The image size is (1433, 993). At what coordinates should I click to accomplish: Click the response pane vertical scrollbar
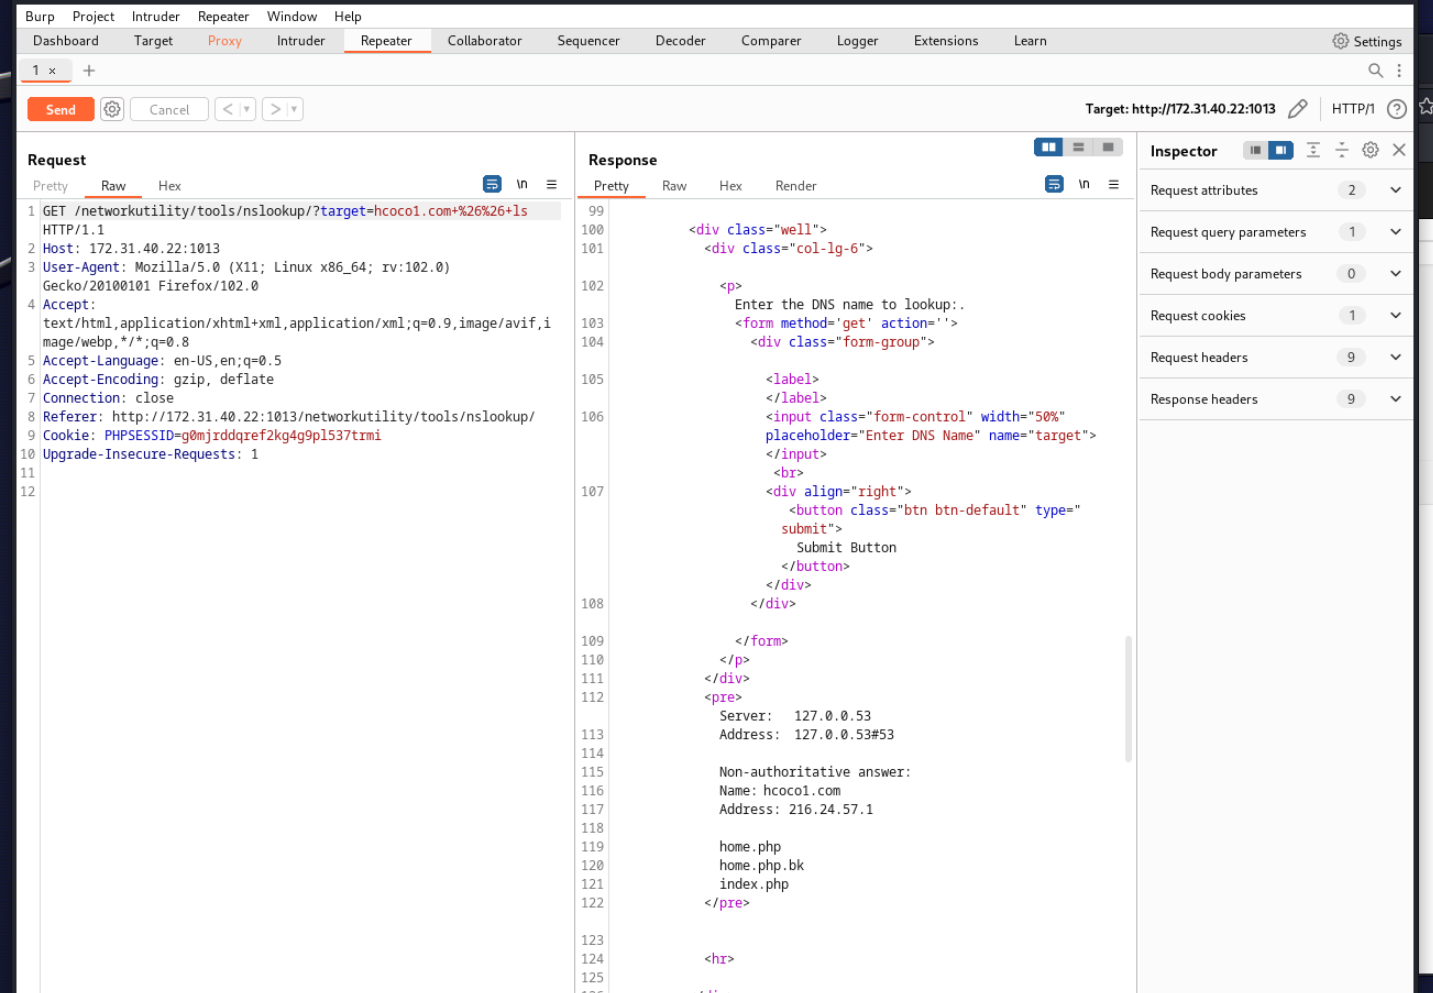point(1129,699)
